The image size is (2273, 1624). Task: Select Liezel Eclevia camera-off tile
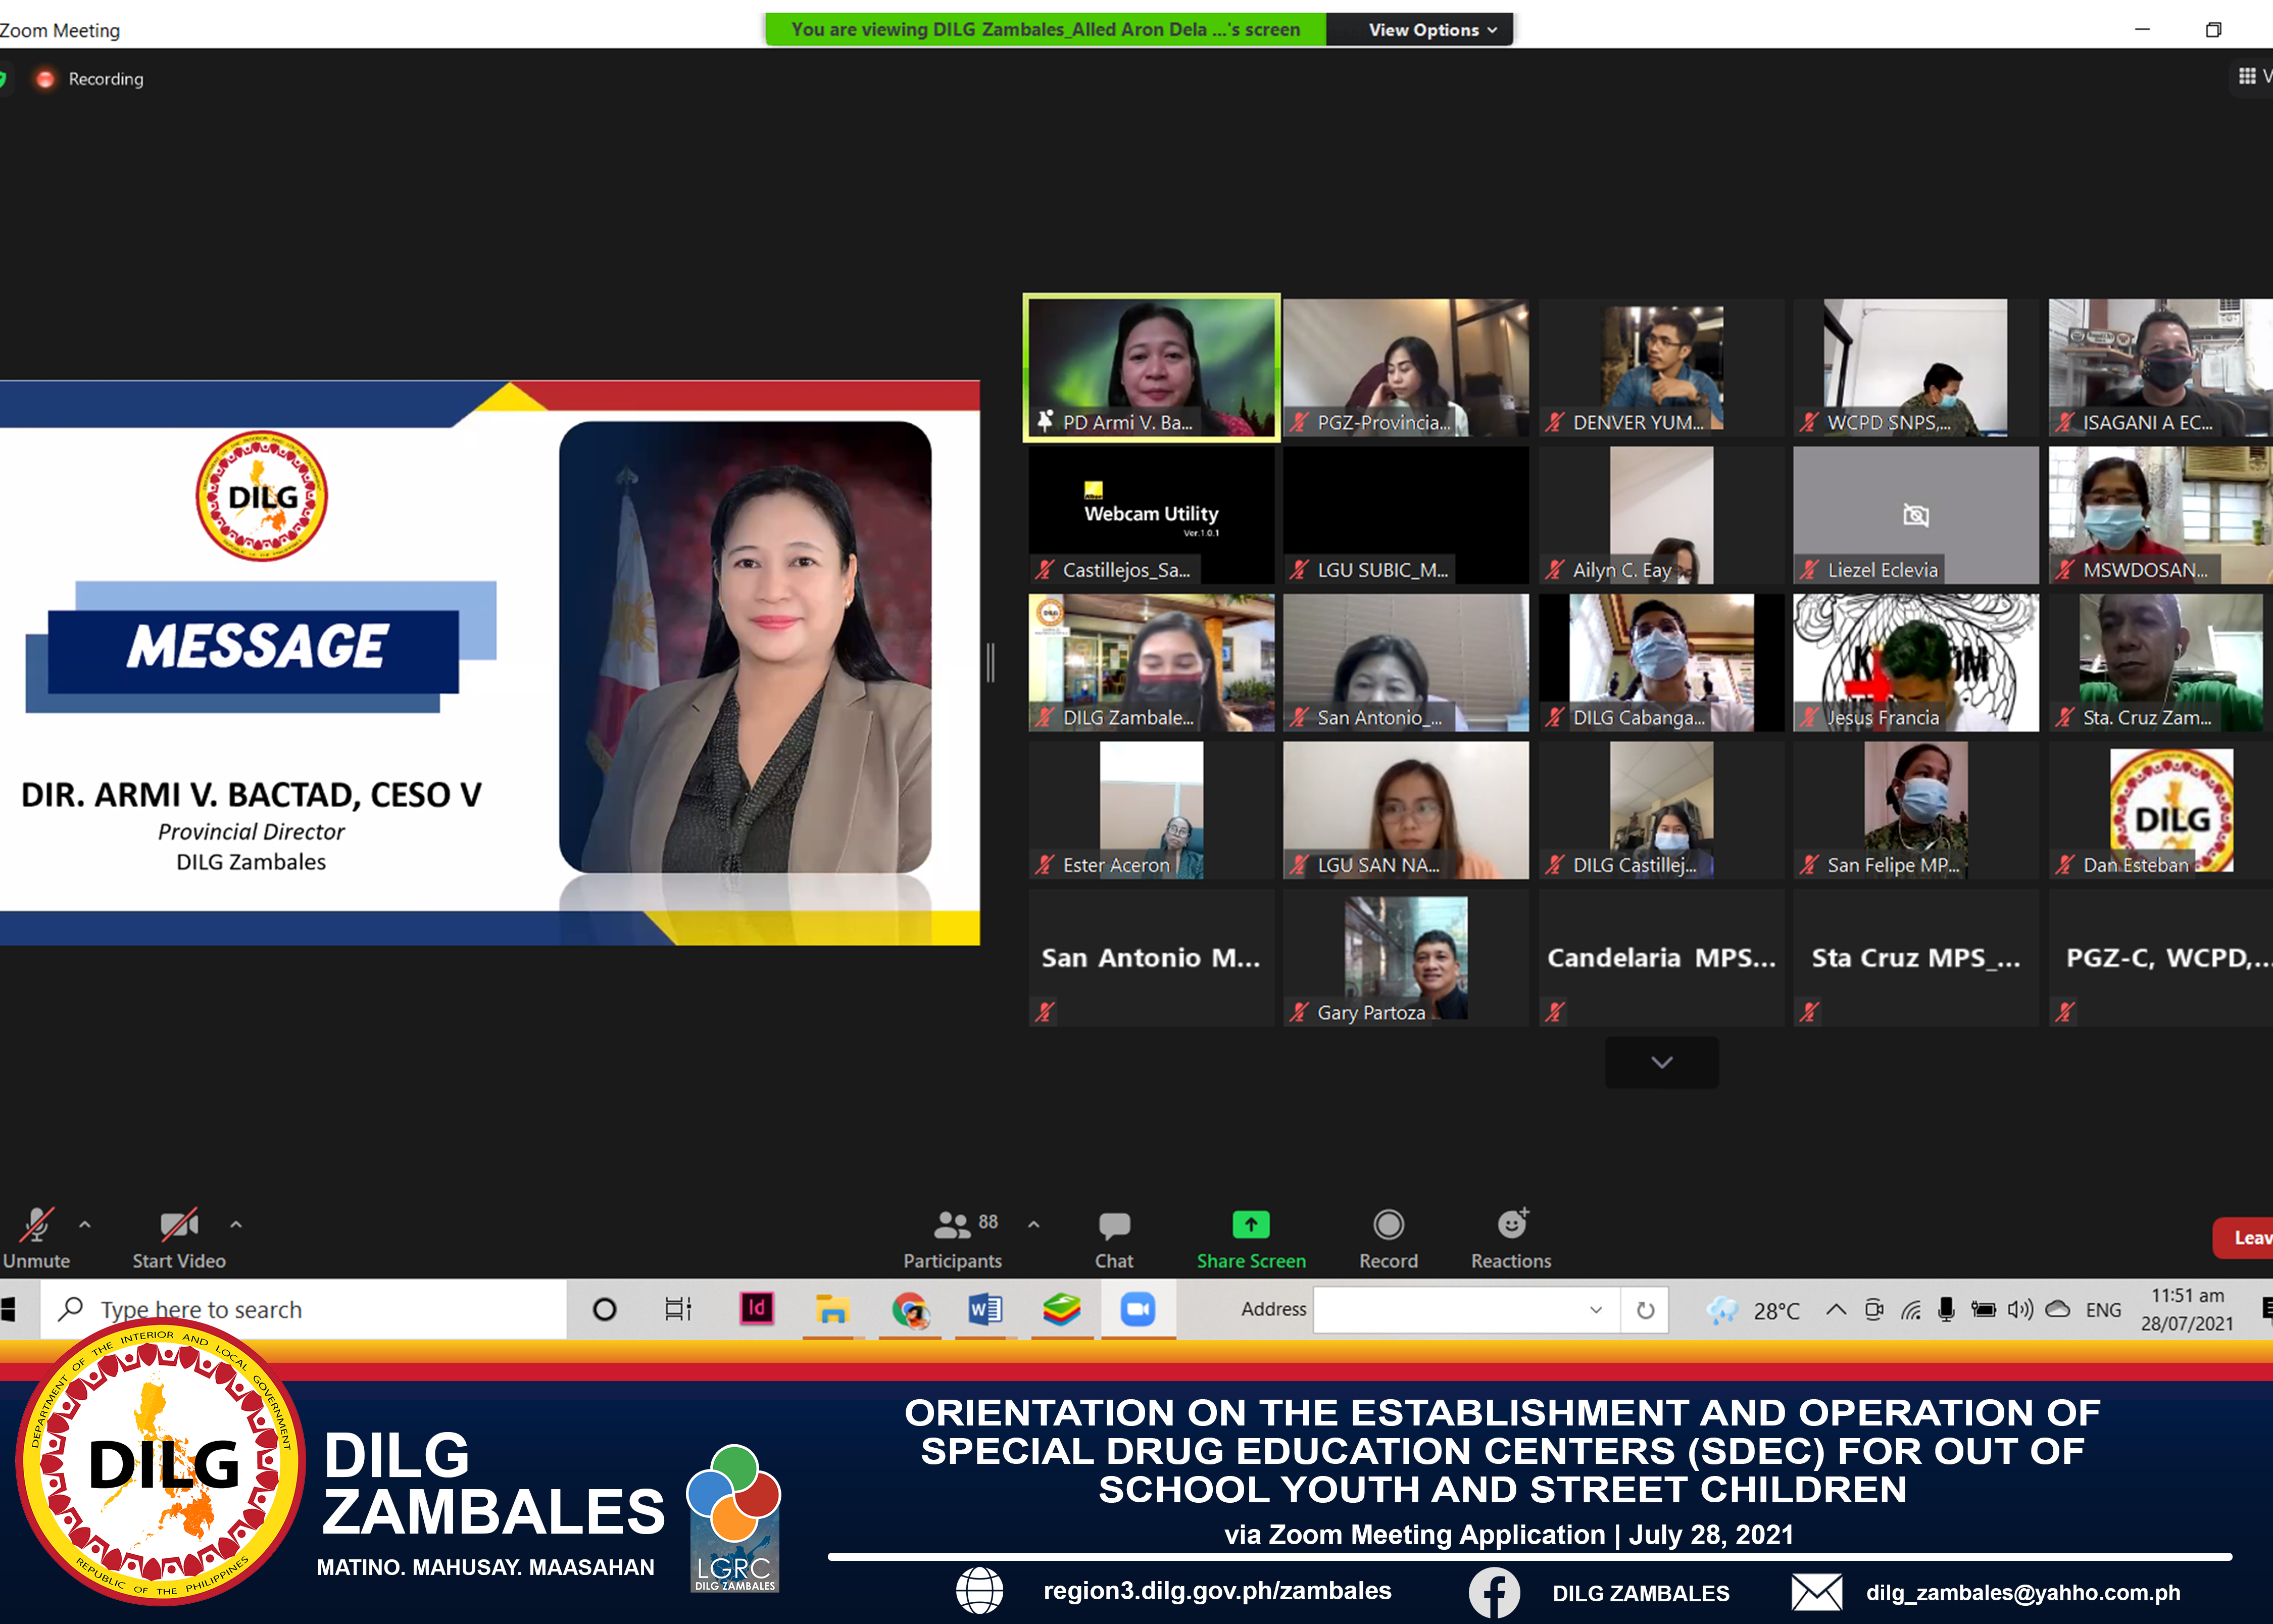1916,515
